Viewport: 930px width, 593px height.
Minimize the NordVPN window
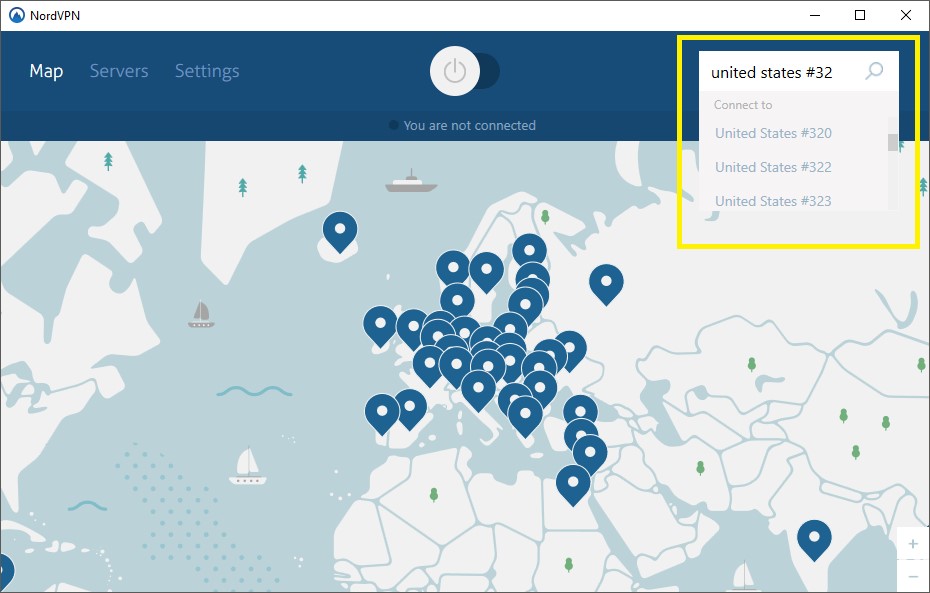coord(815,15)
